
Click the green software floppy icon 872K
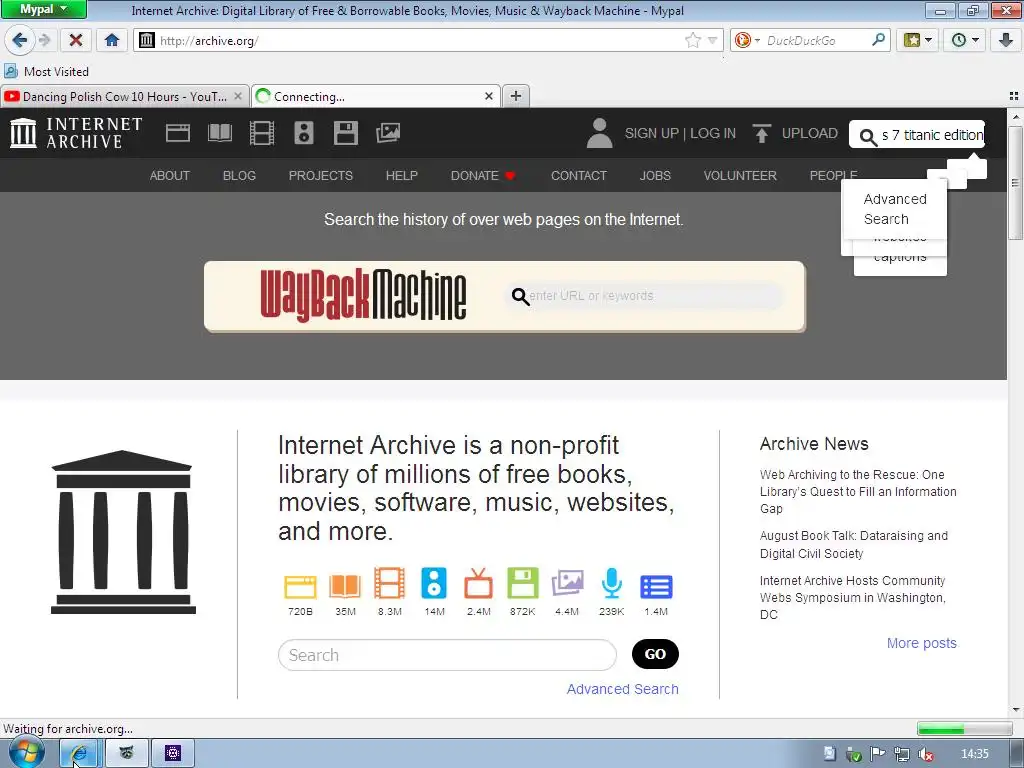(x=523, y=583)
